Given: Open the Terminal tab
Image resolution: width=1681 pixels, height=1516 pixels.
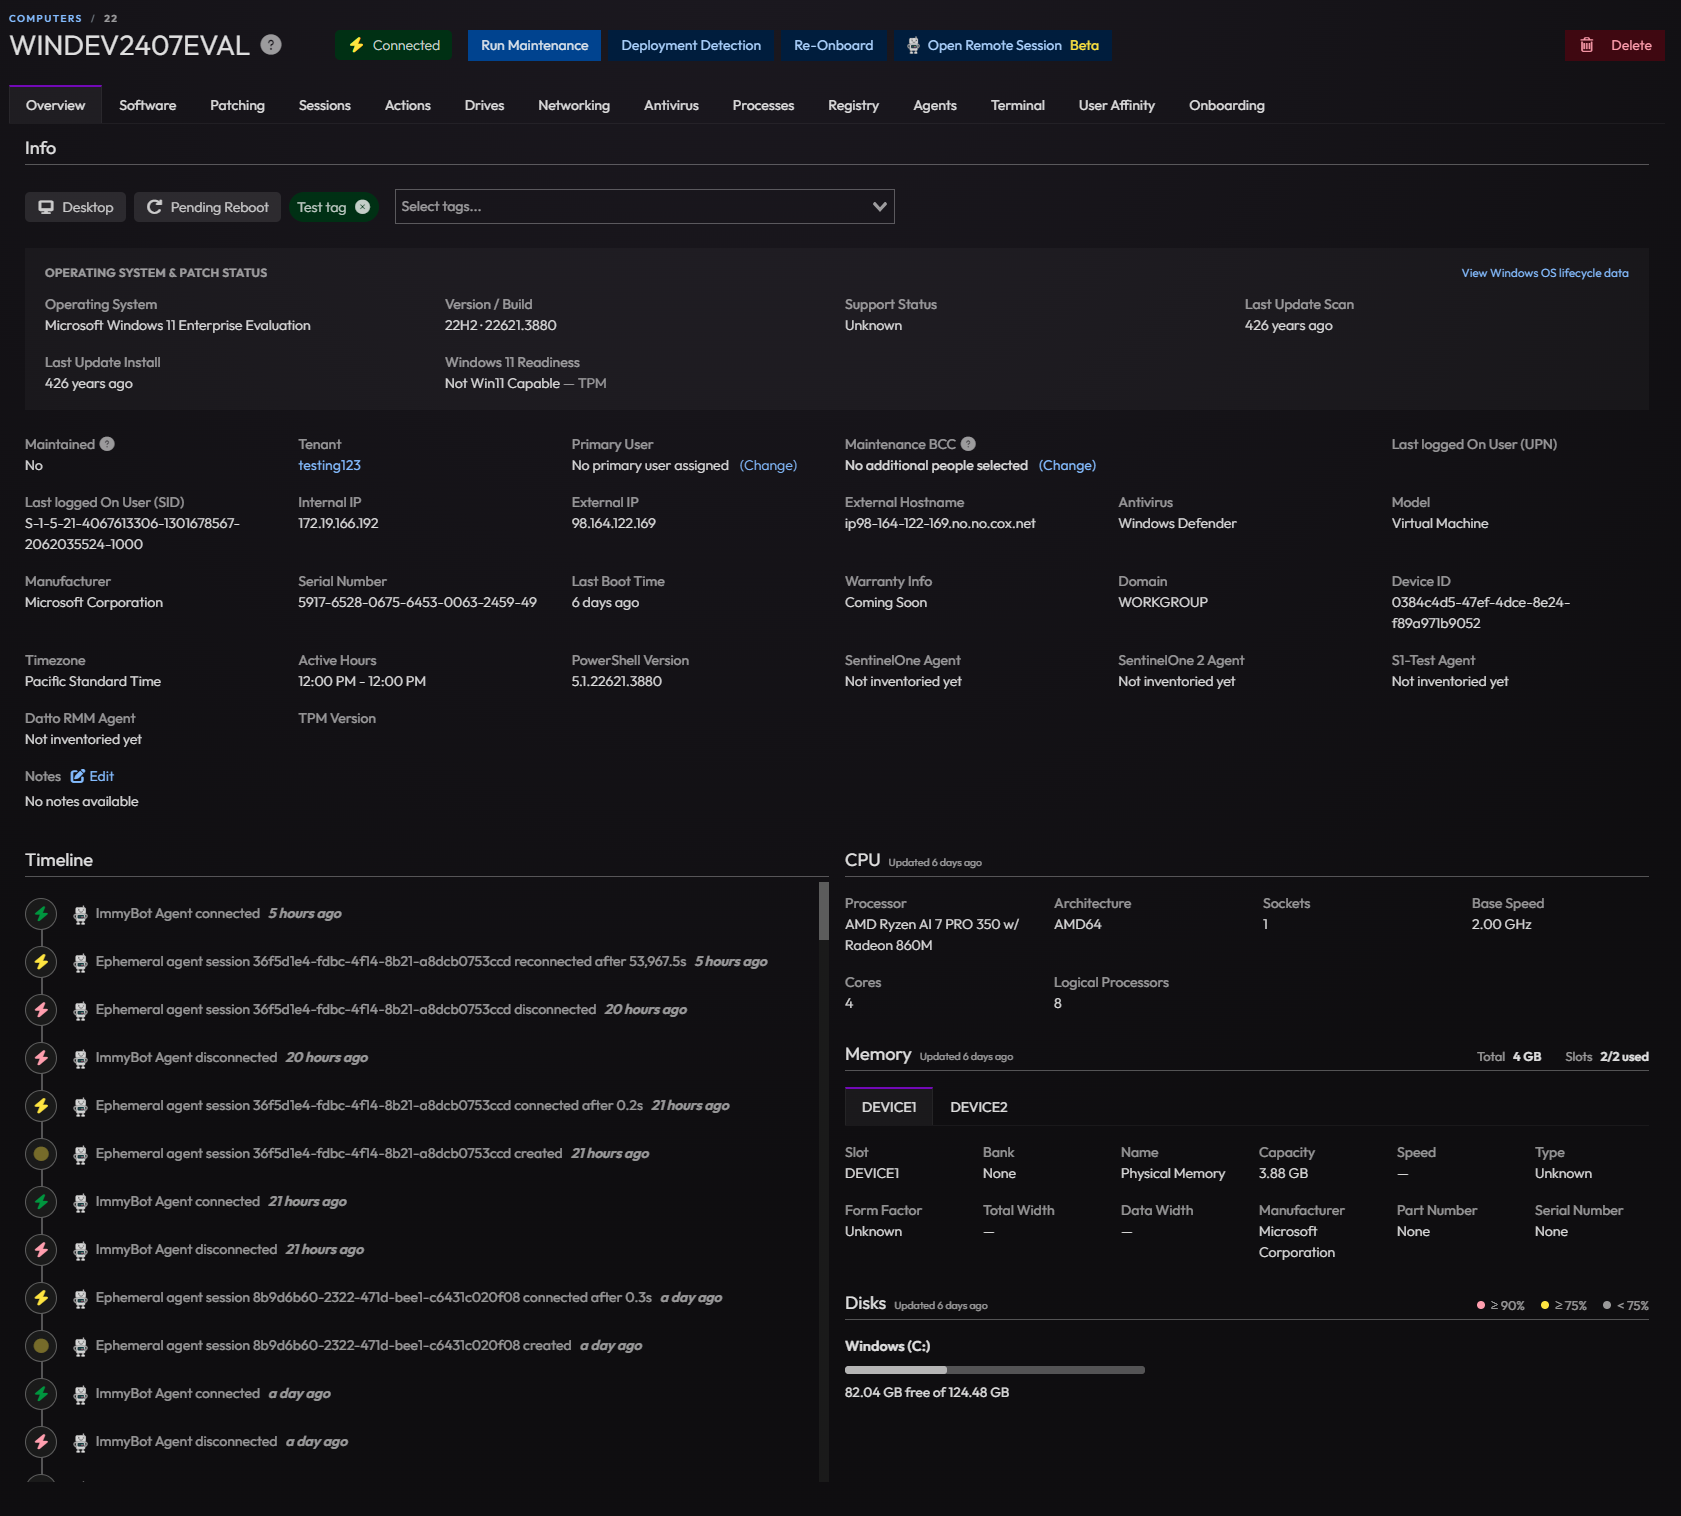Looking at the screenshot, I should 1017,105.
